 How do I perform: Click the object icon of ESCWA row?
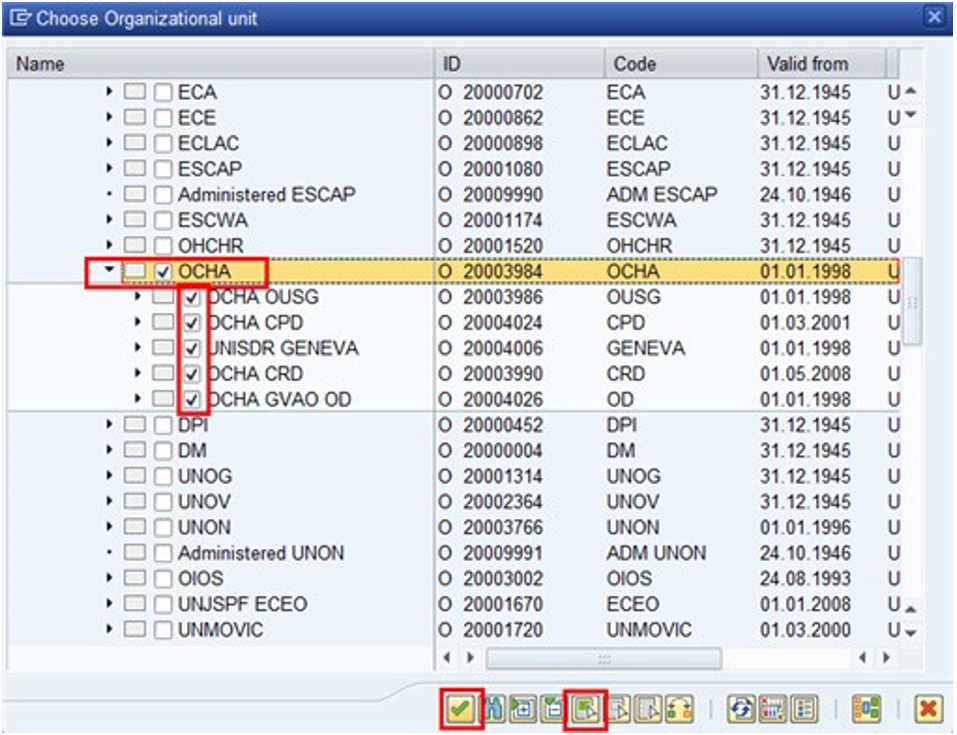pos(134,220)
